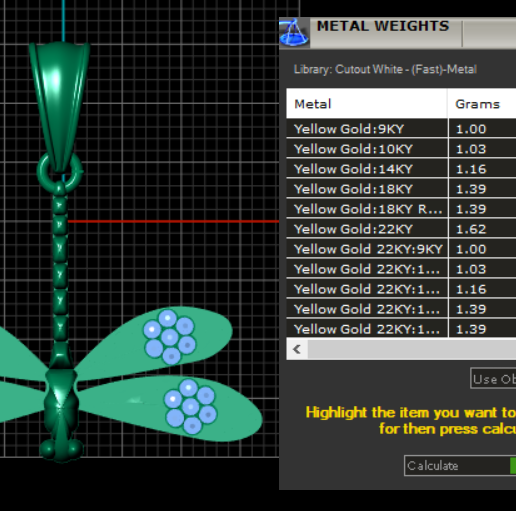Click the Grams column header
This screenshot has width=516, height=511.
click(x=482, y=104)
